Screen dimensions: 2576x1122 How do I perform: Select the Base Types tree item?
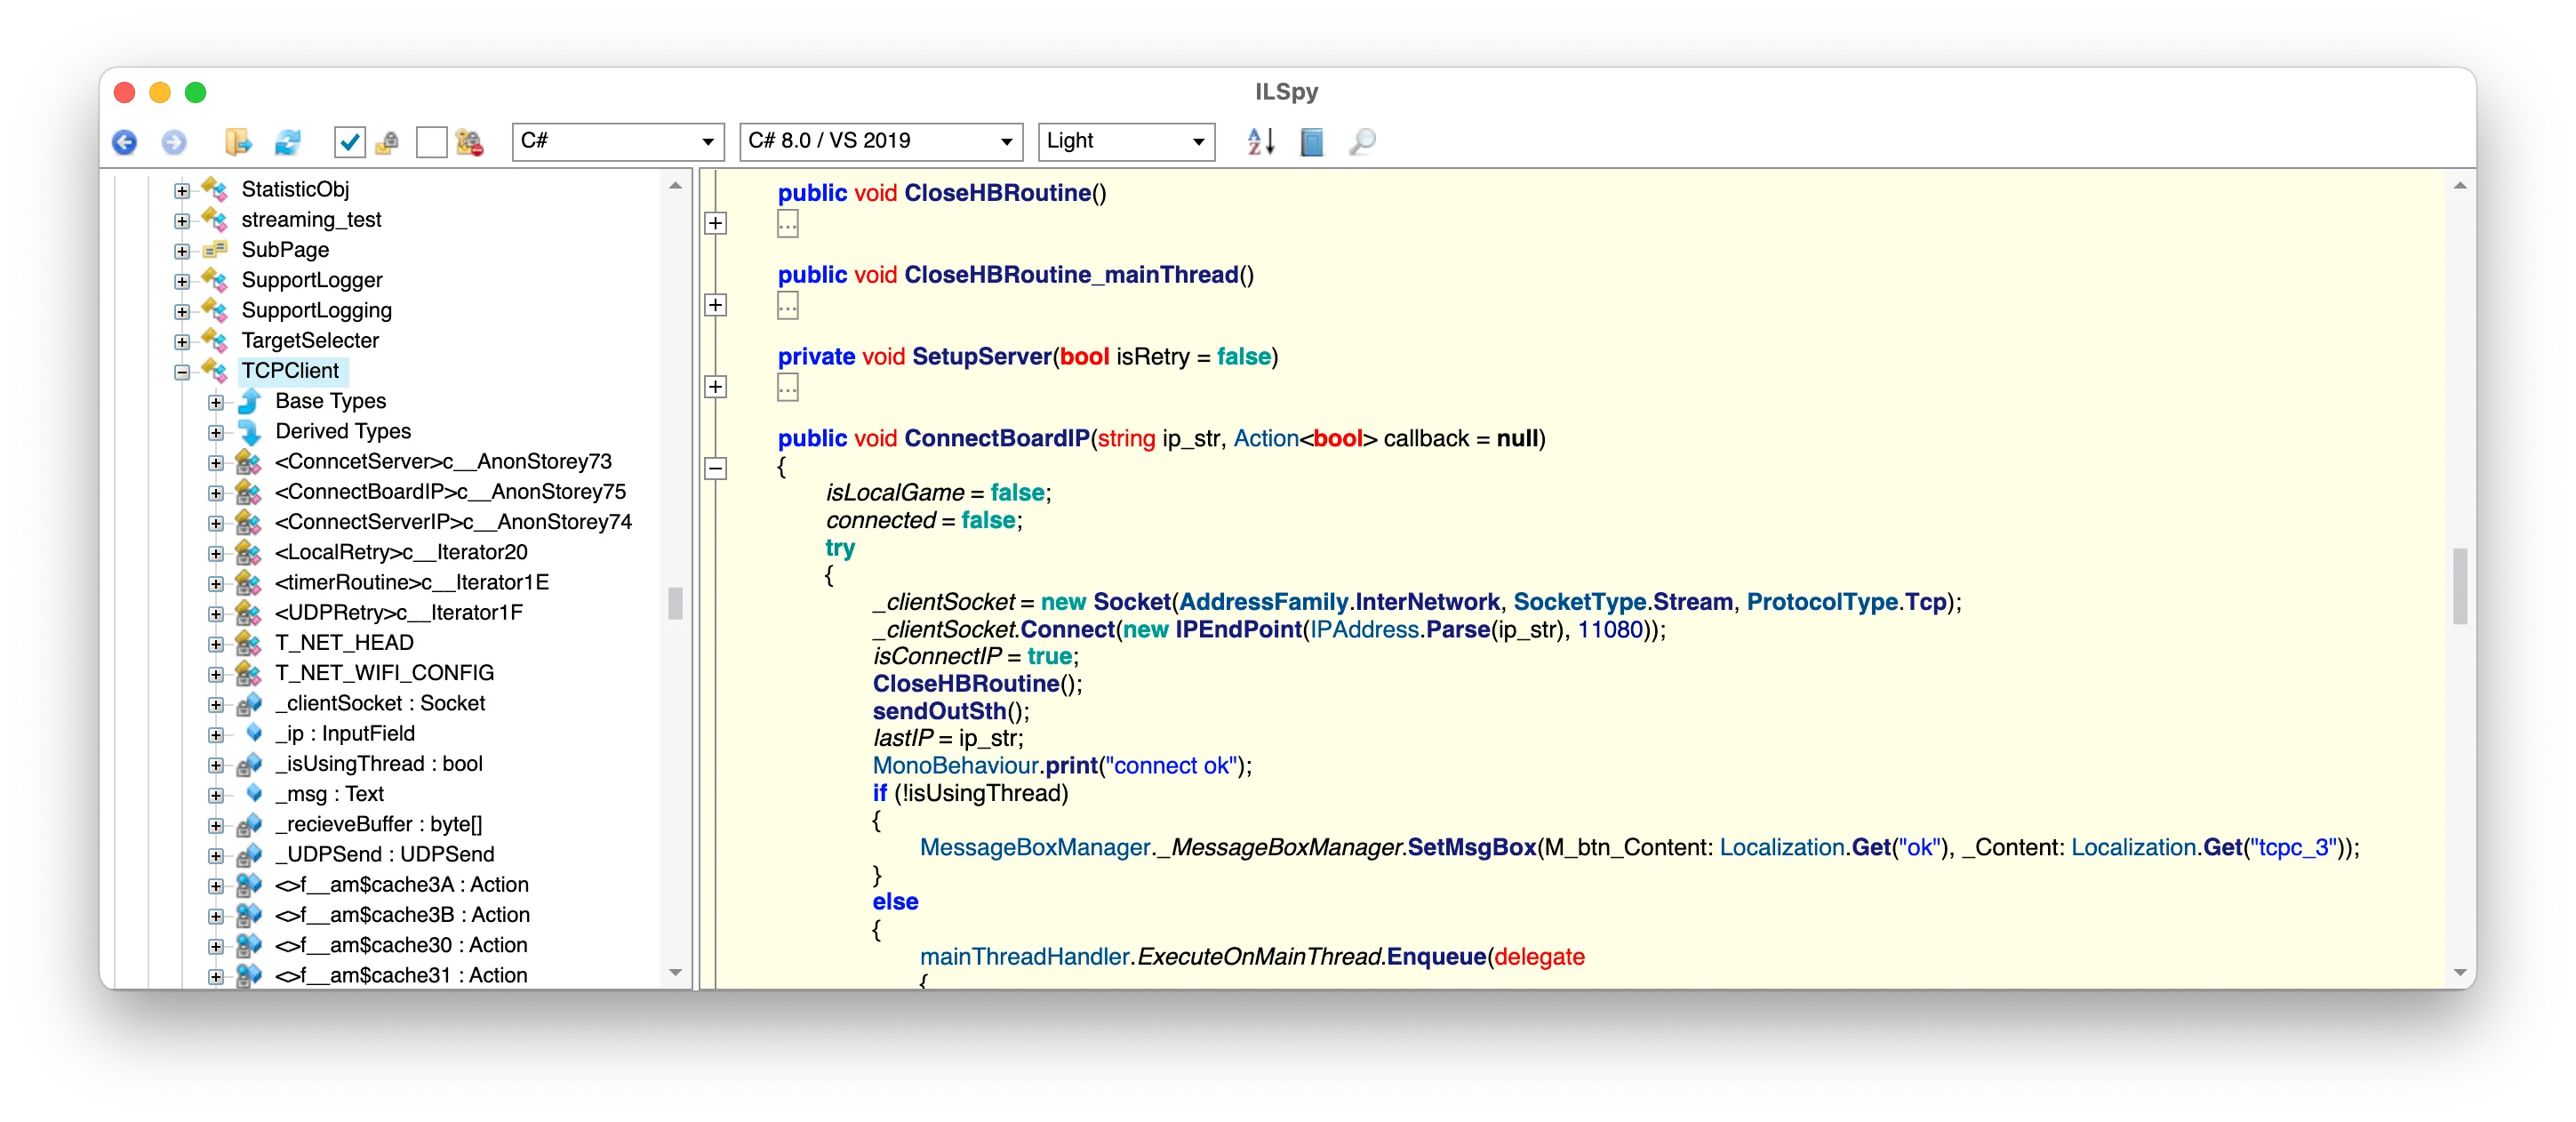[330, 401]
